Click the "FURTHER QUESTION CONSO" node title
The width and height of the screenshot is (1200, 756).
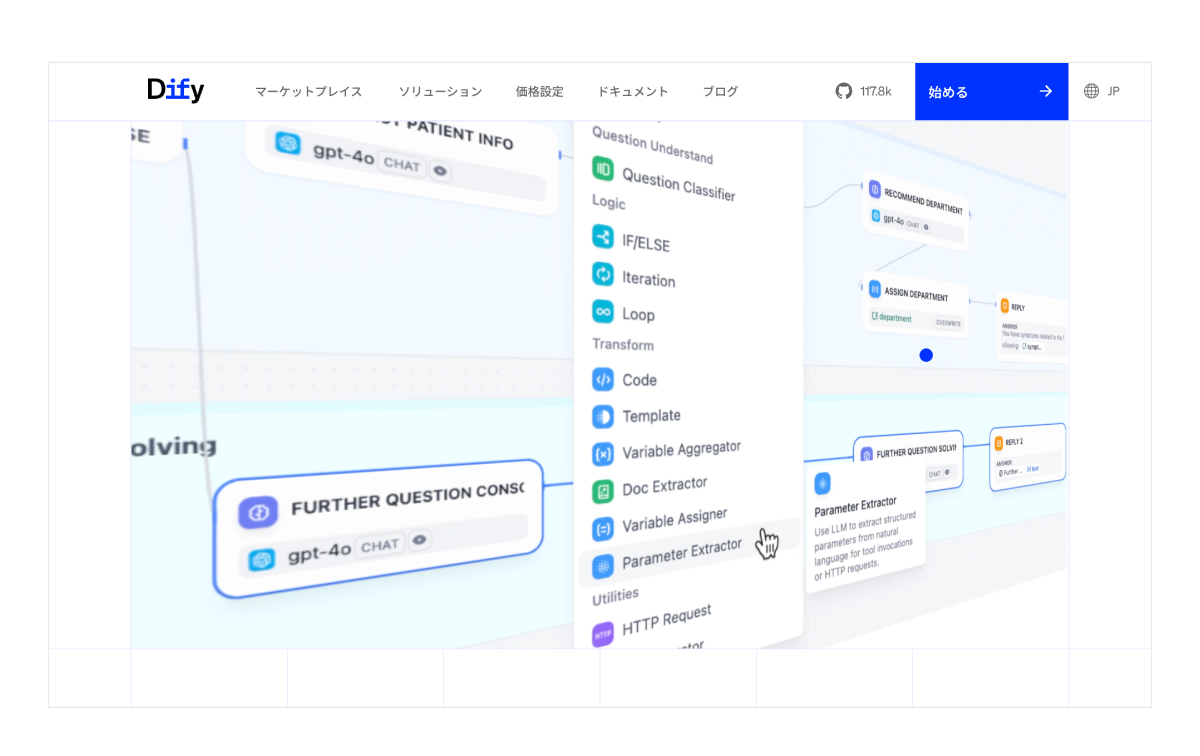[407, 497]
